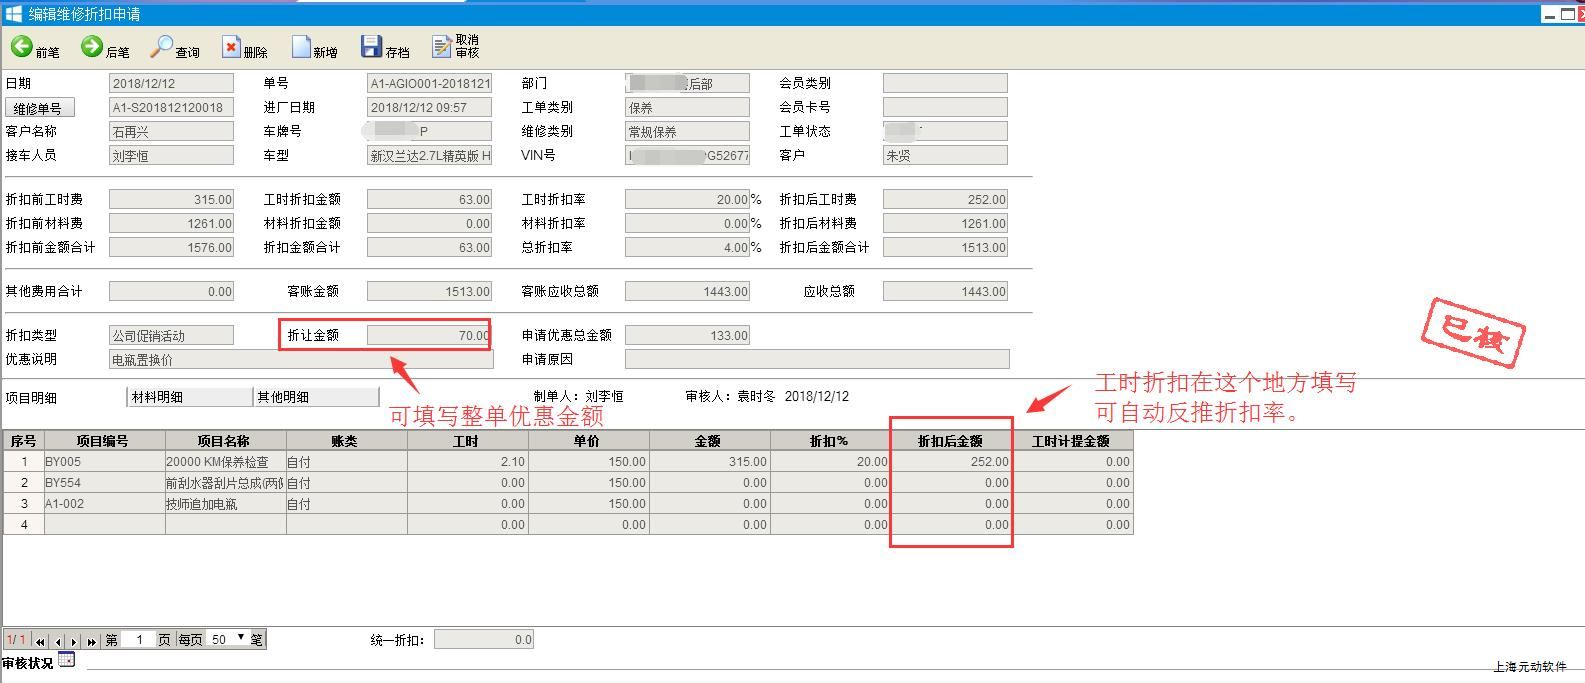Click the 申请原因 field

[x=816, y=359]
